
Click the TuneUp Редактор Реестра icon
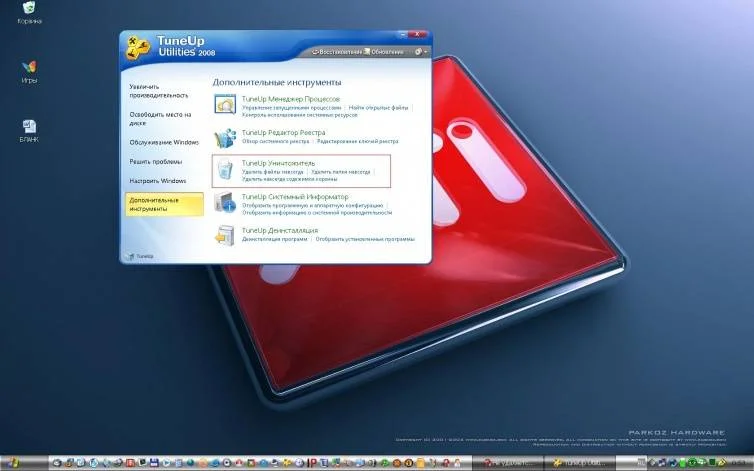225,138
